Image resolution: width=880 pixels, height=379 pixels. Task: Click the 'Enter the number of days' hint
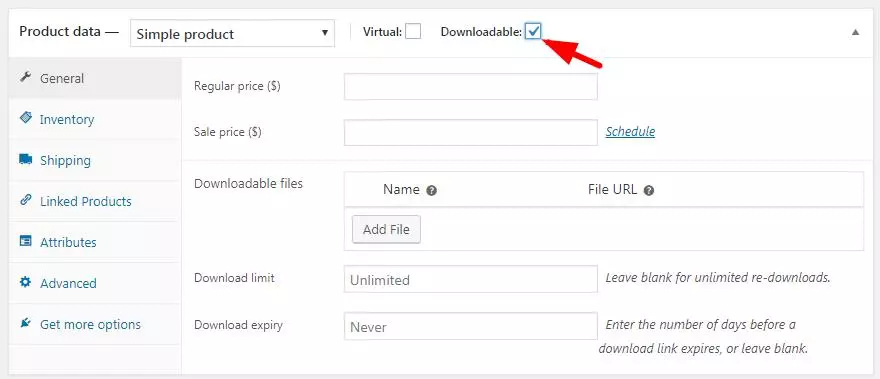703,336
